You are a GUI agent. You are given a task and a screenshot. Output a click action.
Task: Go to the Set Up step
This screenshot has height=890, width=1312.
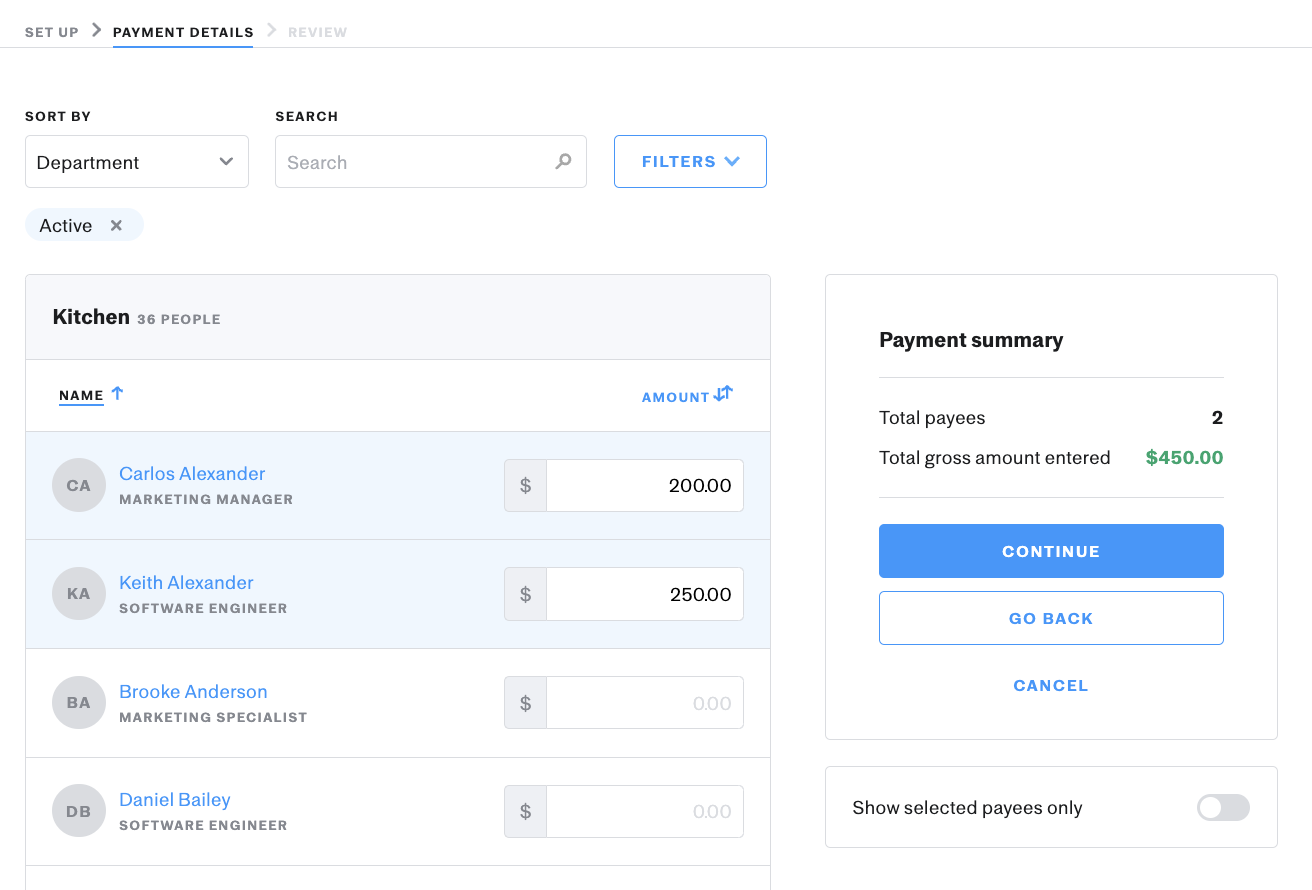(52, 32)
